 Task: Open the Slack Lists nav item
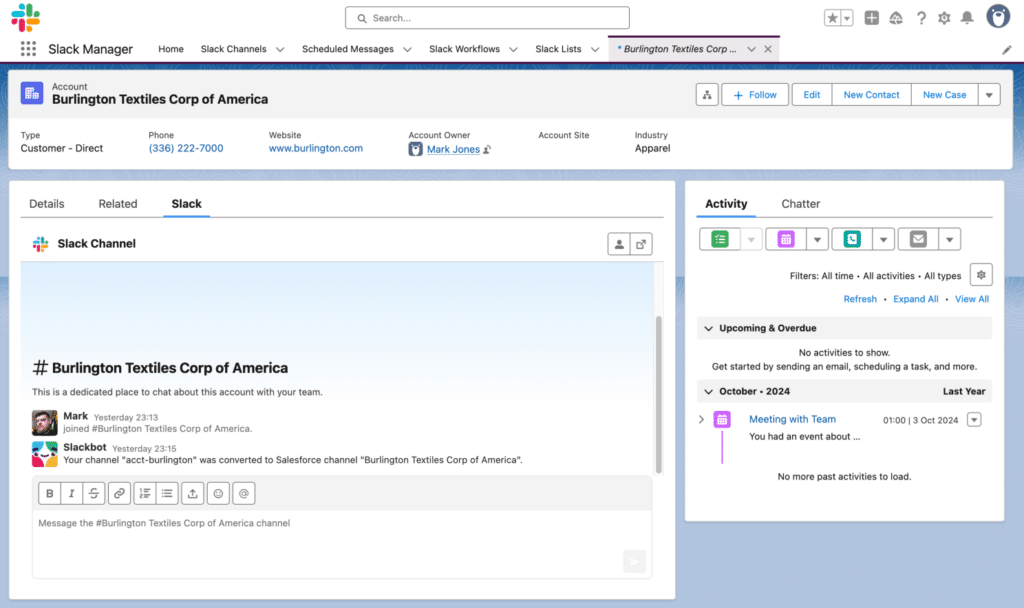pos(558,49)
